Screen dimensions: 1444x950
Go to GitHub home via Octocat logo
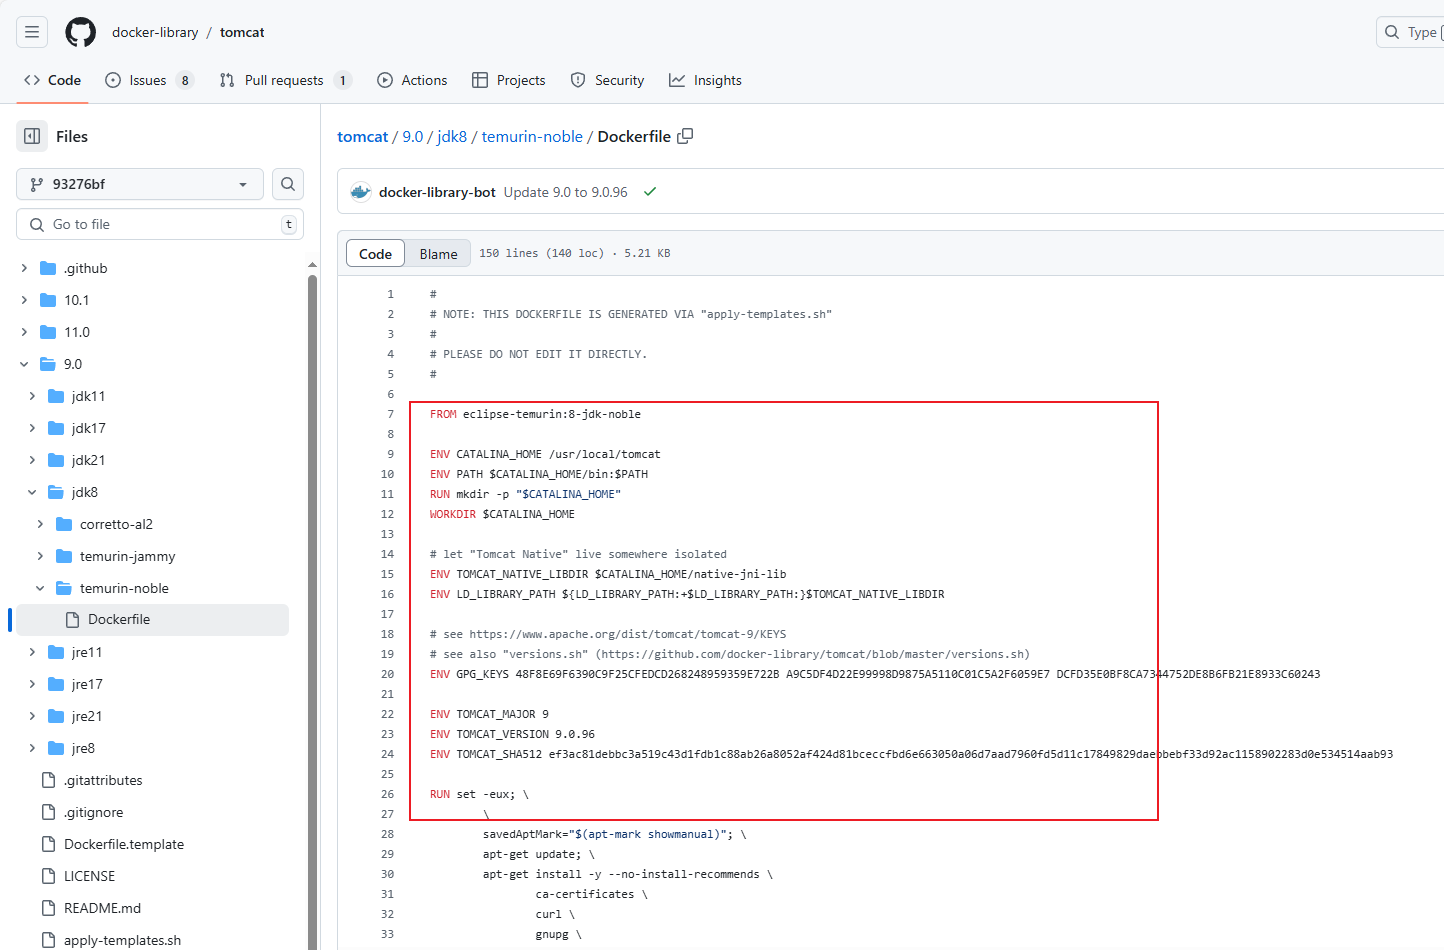pos(81,32)
